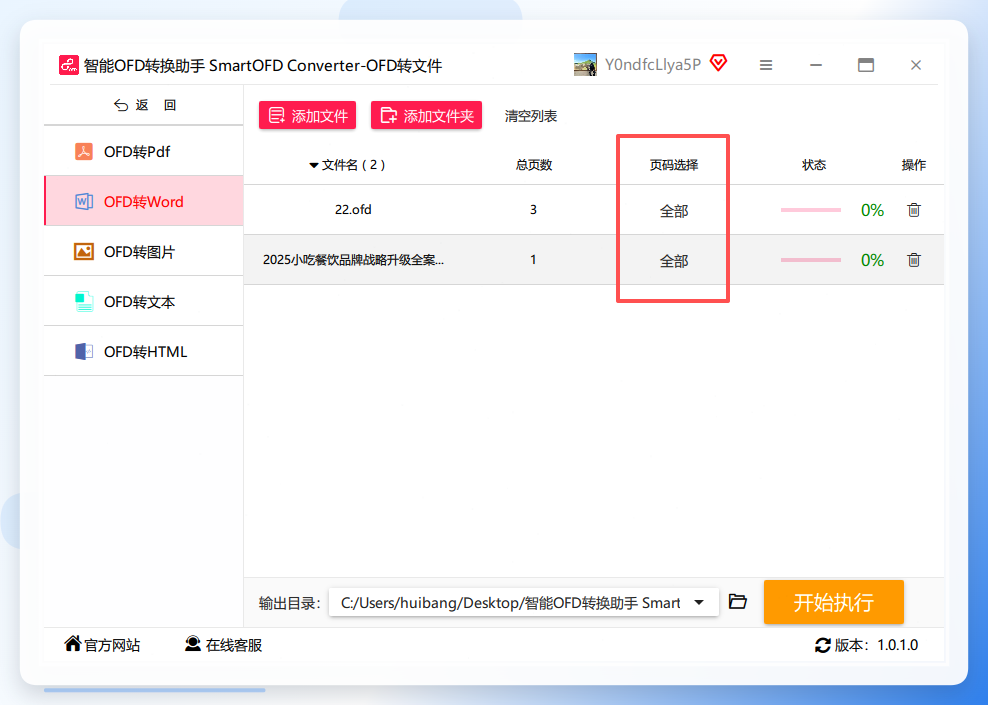
Task: Switch to the OFD转Word tab
Action: (x=144, y=201)
